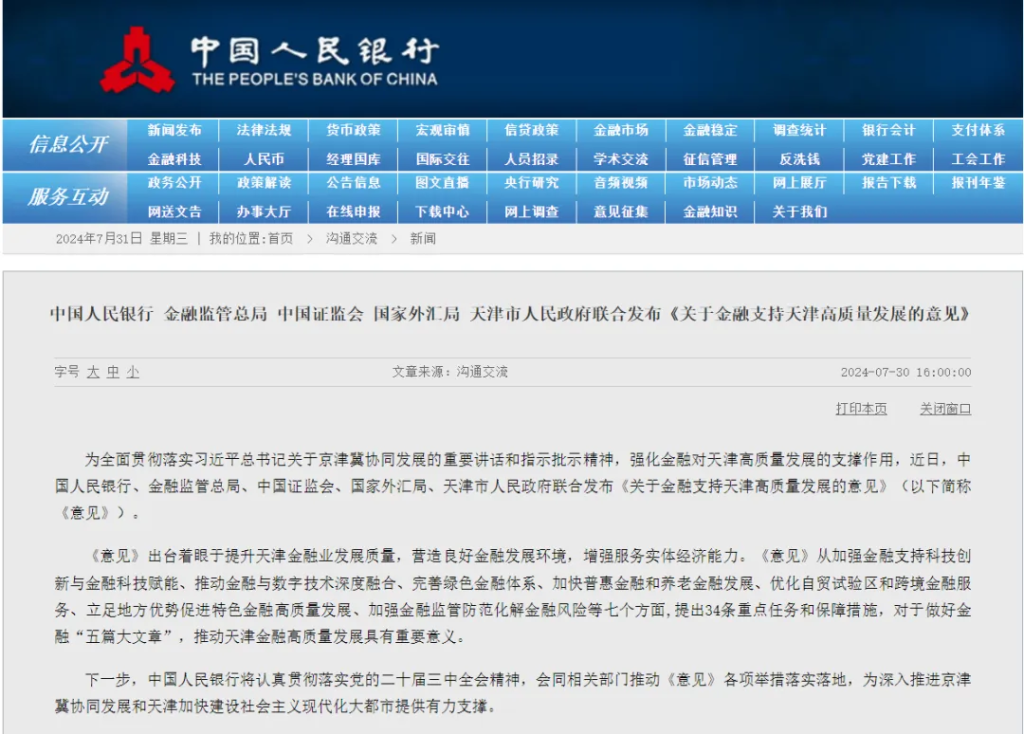This screenshot has height=734, width=1024.
Task: Go to 央行研究
Action: pyautogui.click(x=532, y=183)
